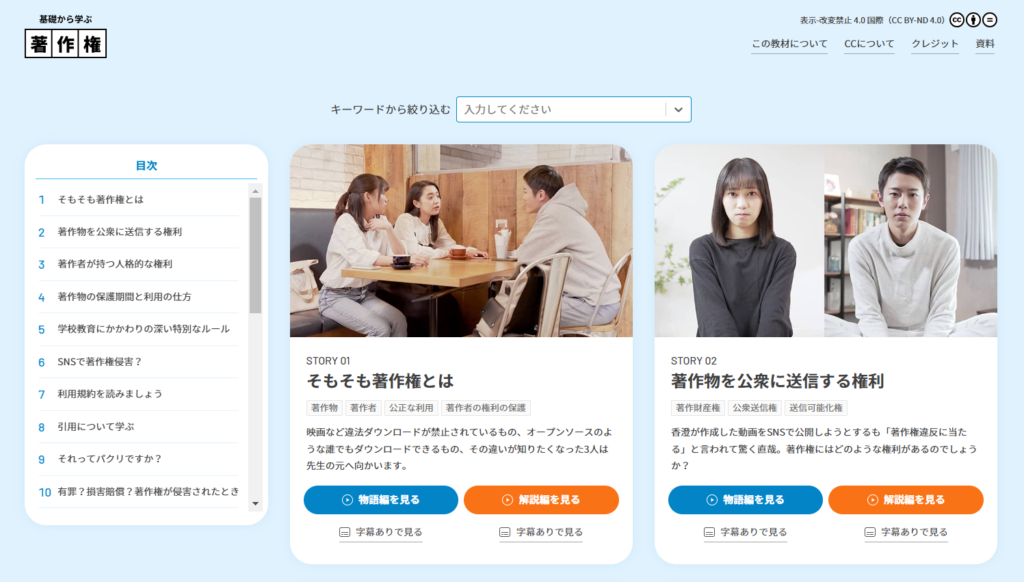Select SNSで著作権侵害？ in the table of contents
The height and width of the screenshot is (582, 1024).
[100, 362]
